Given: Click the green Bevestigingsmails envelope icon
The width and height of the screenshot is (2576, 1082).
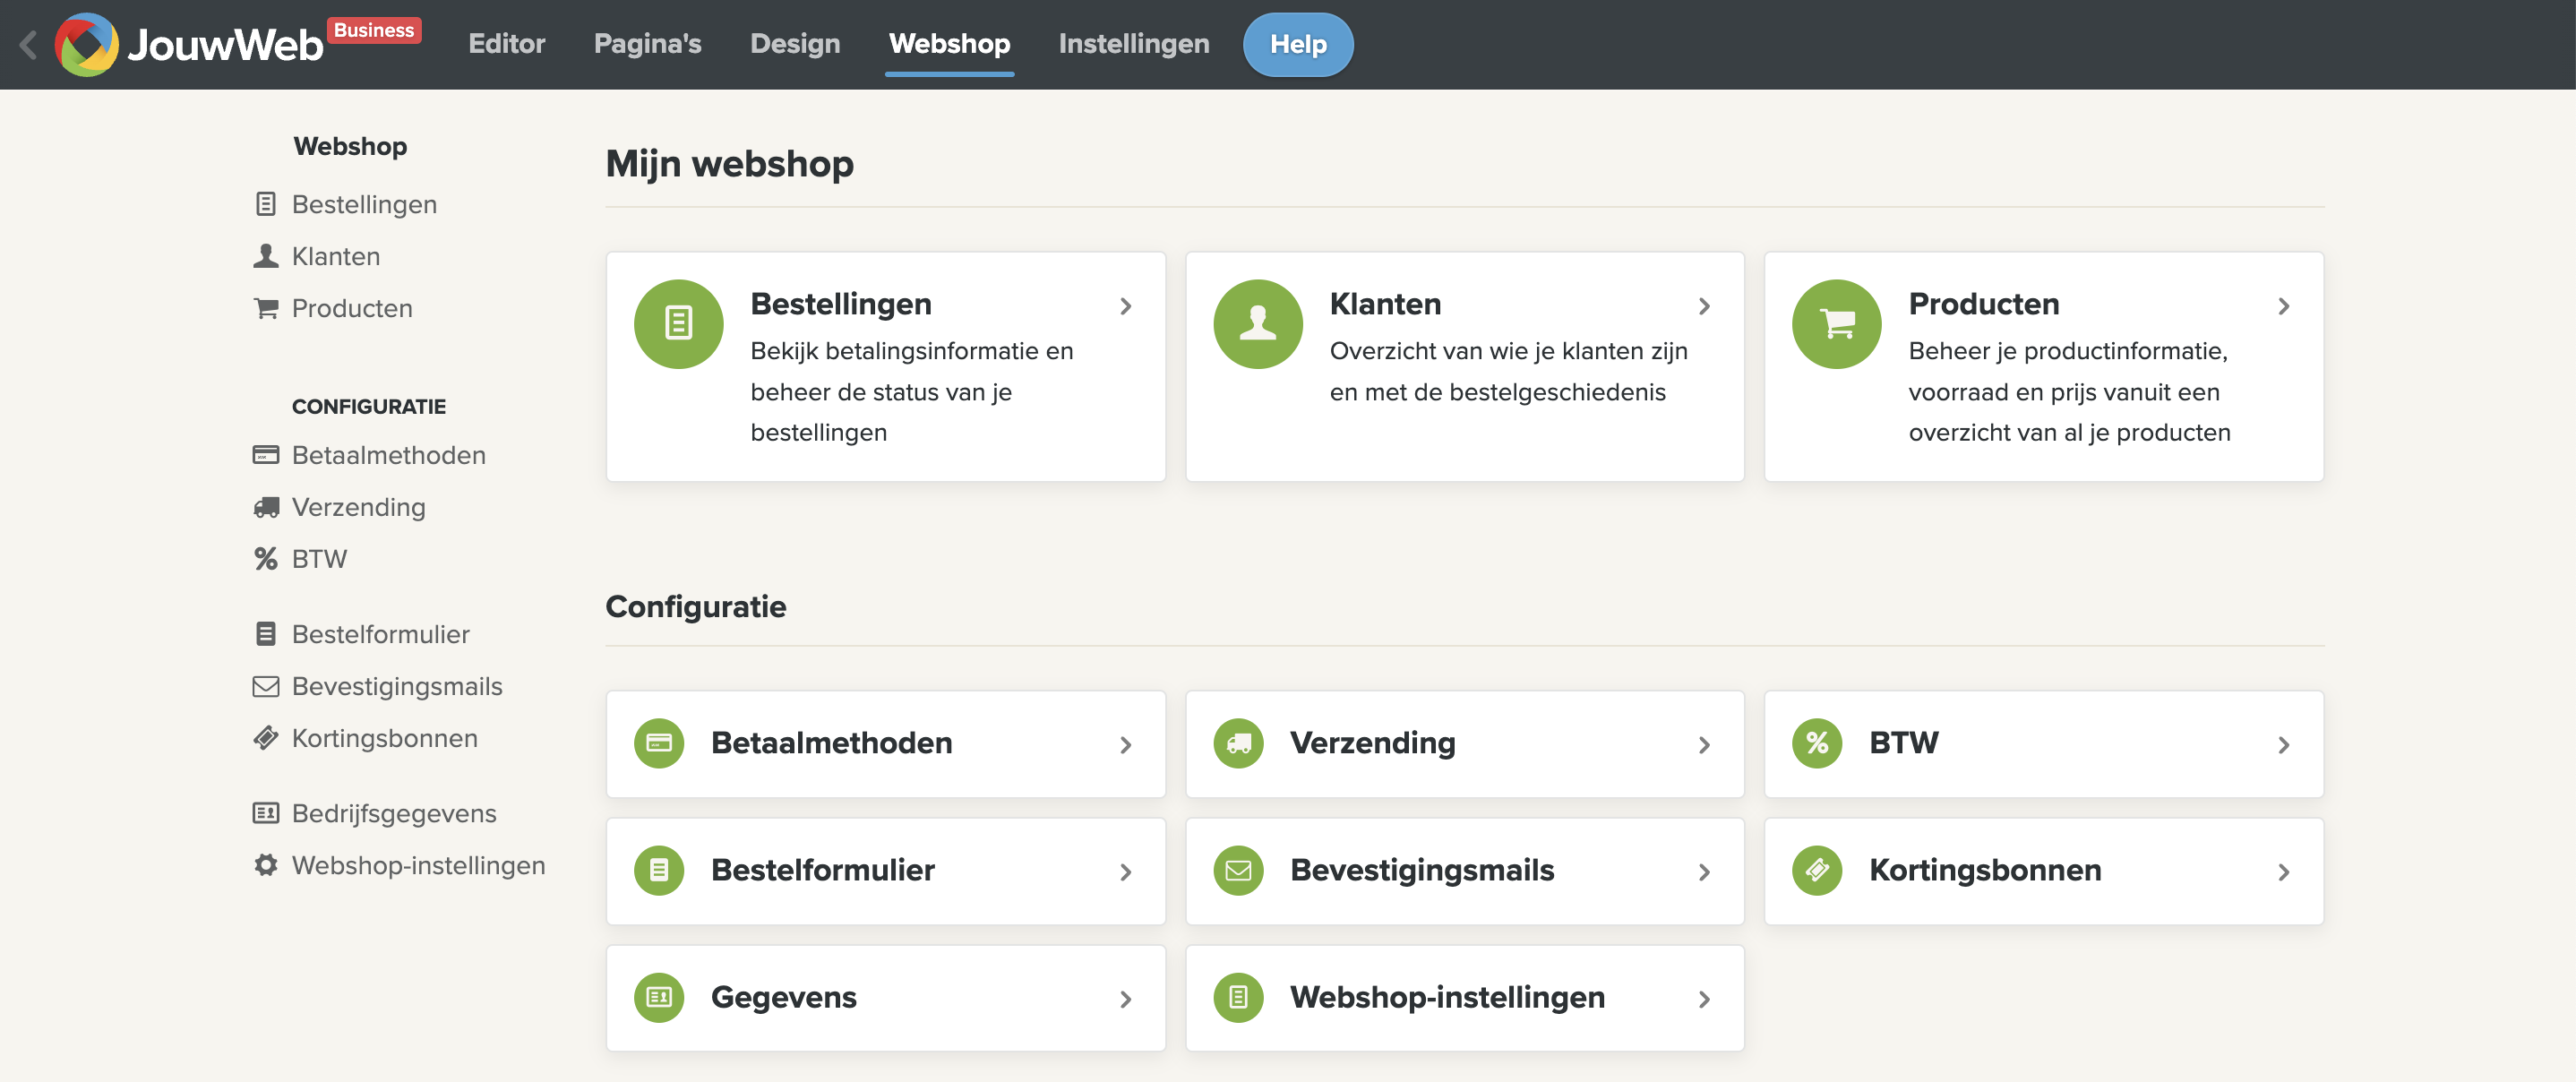Looking at the screenshot, I should pos(1237,870).
